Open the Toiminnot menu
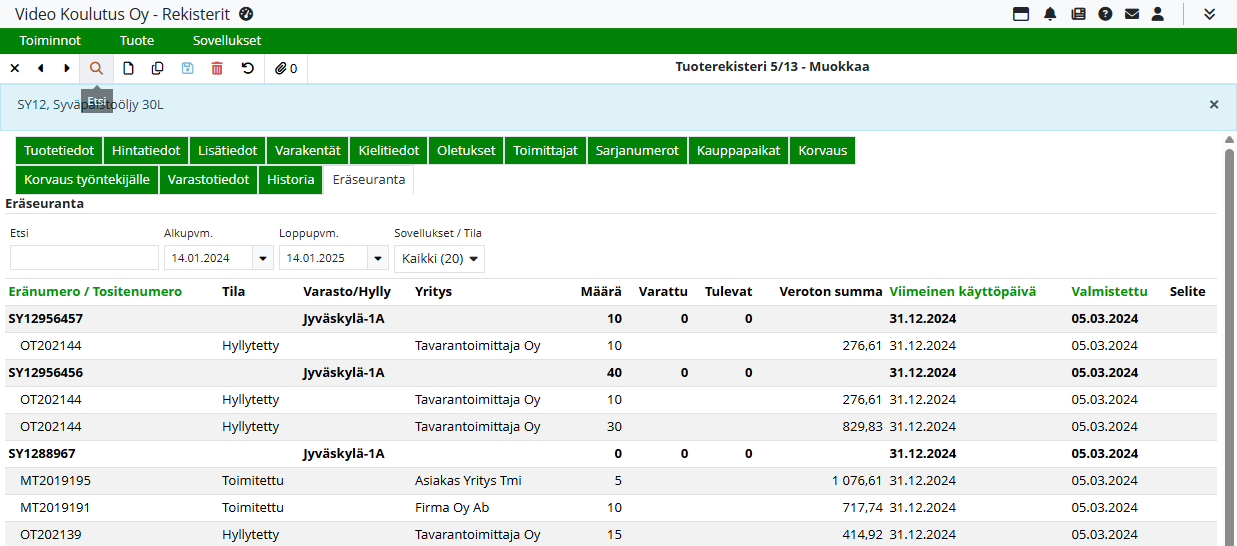Image resolution: width=1237 pixels, height=546 pixels. coord(50,41)
